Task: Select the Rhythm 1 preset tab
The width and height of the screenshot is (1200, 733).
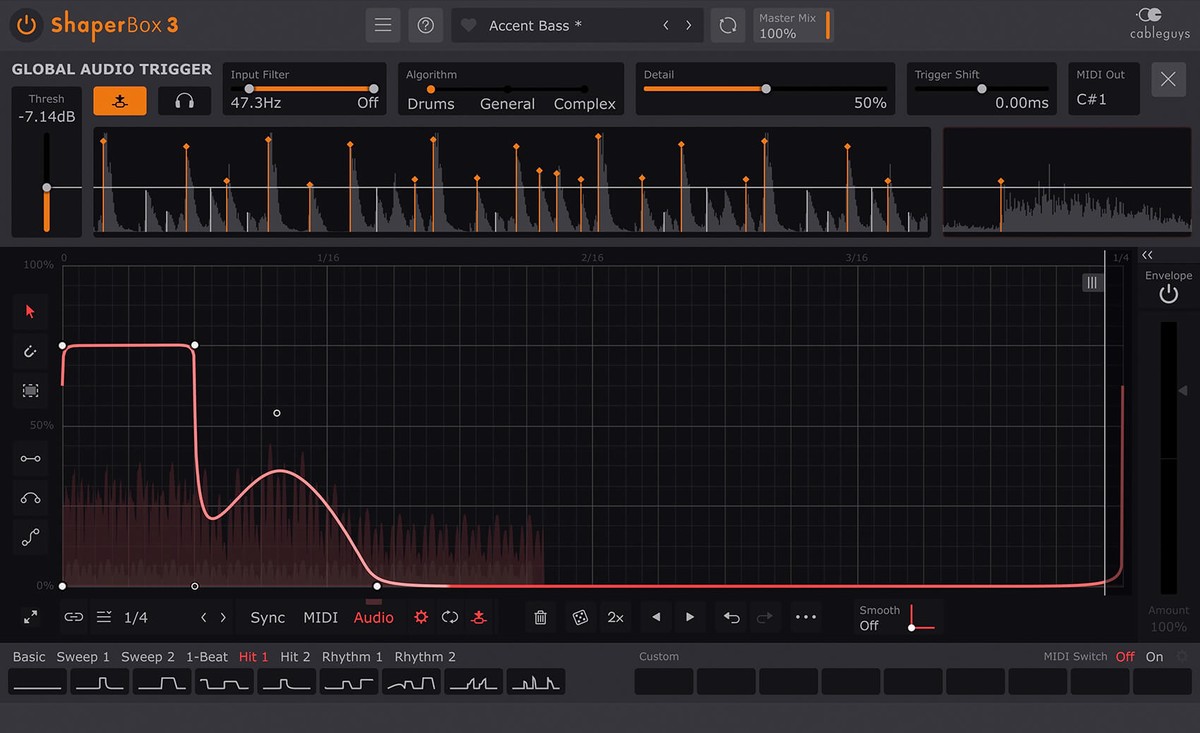Action: coord(352,657)
